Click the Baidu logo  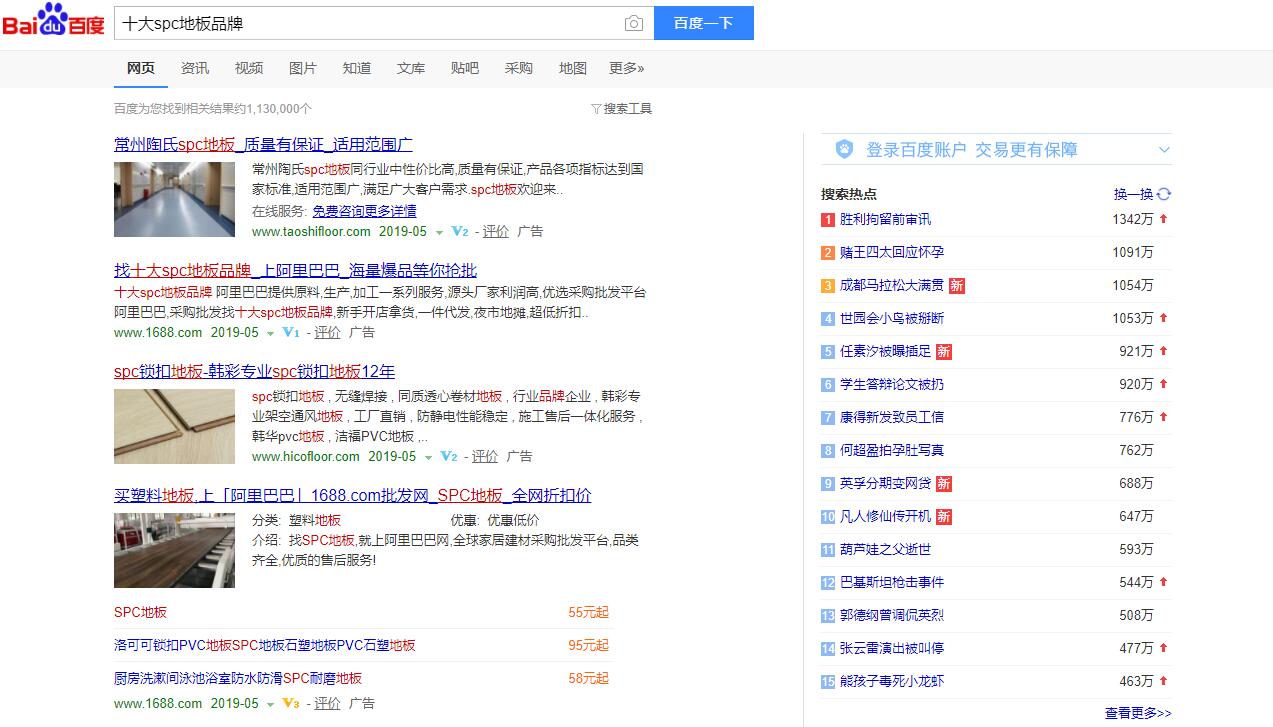(53, 20)
